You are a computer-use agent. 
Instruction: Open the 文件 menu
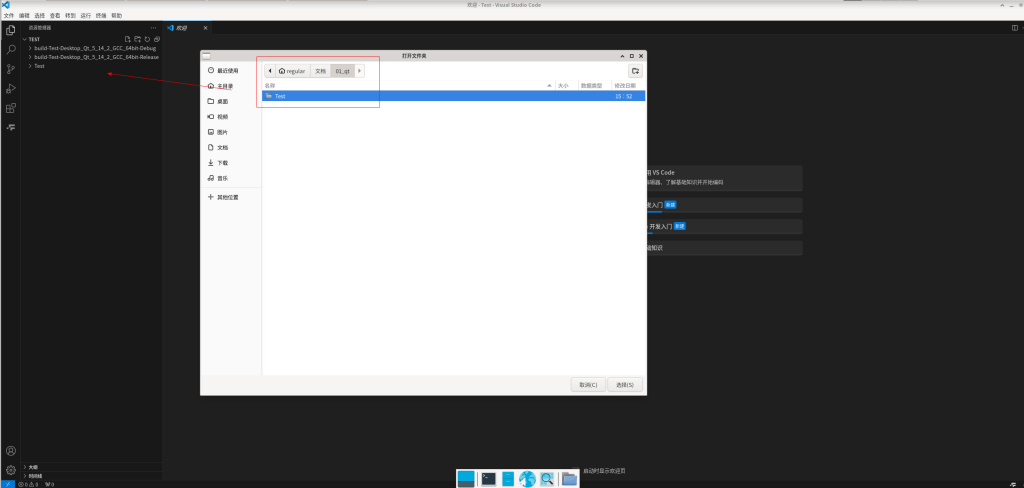click(8, 16)
